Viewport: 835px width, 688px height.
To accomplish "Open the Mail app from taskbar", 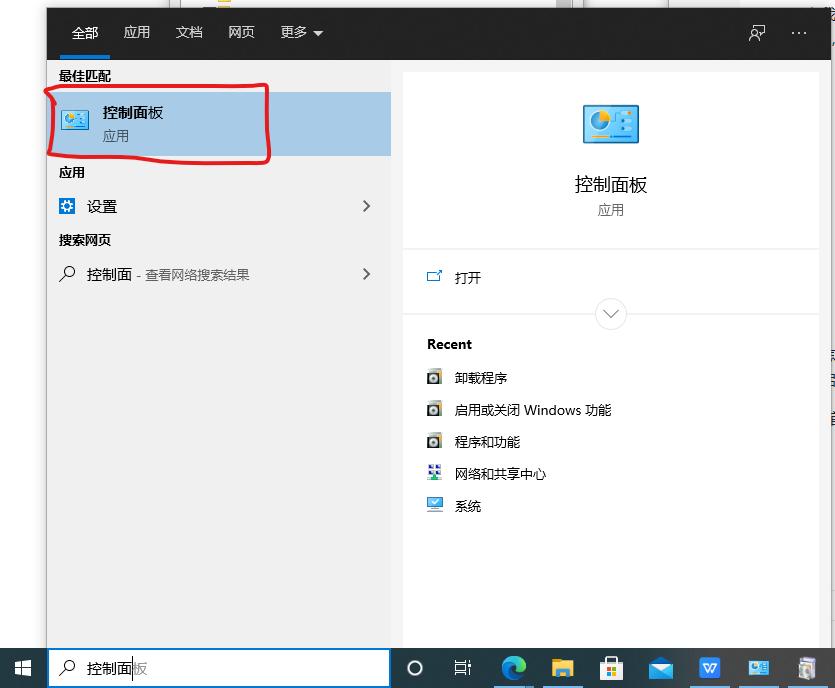I will (661, 668).
